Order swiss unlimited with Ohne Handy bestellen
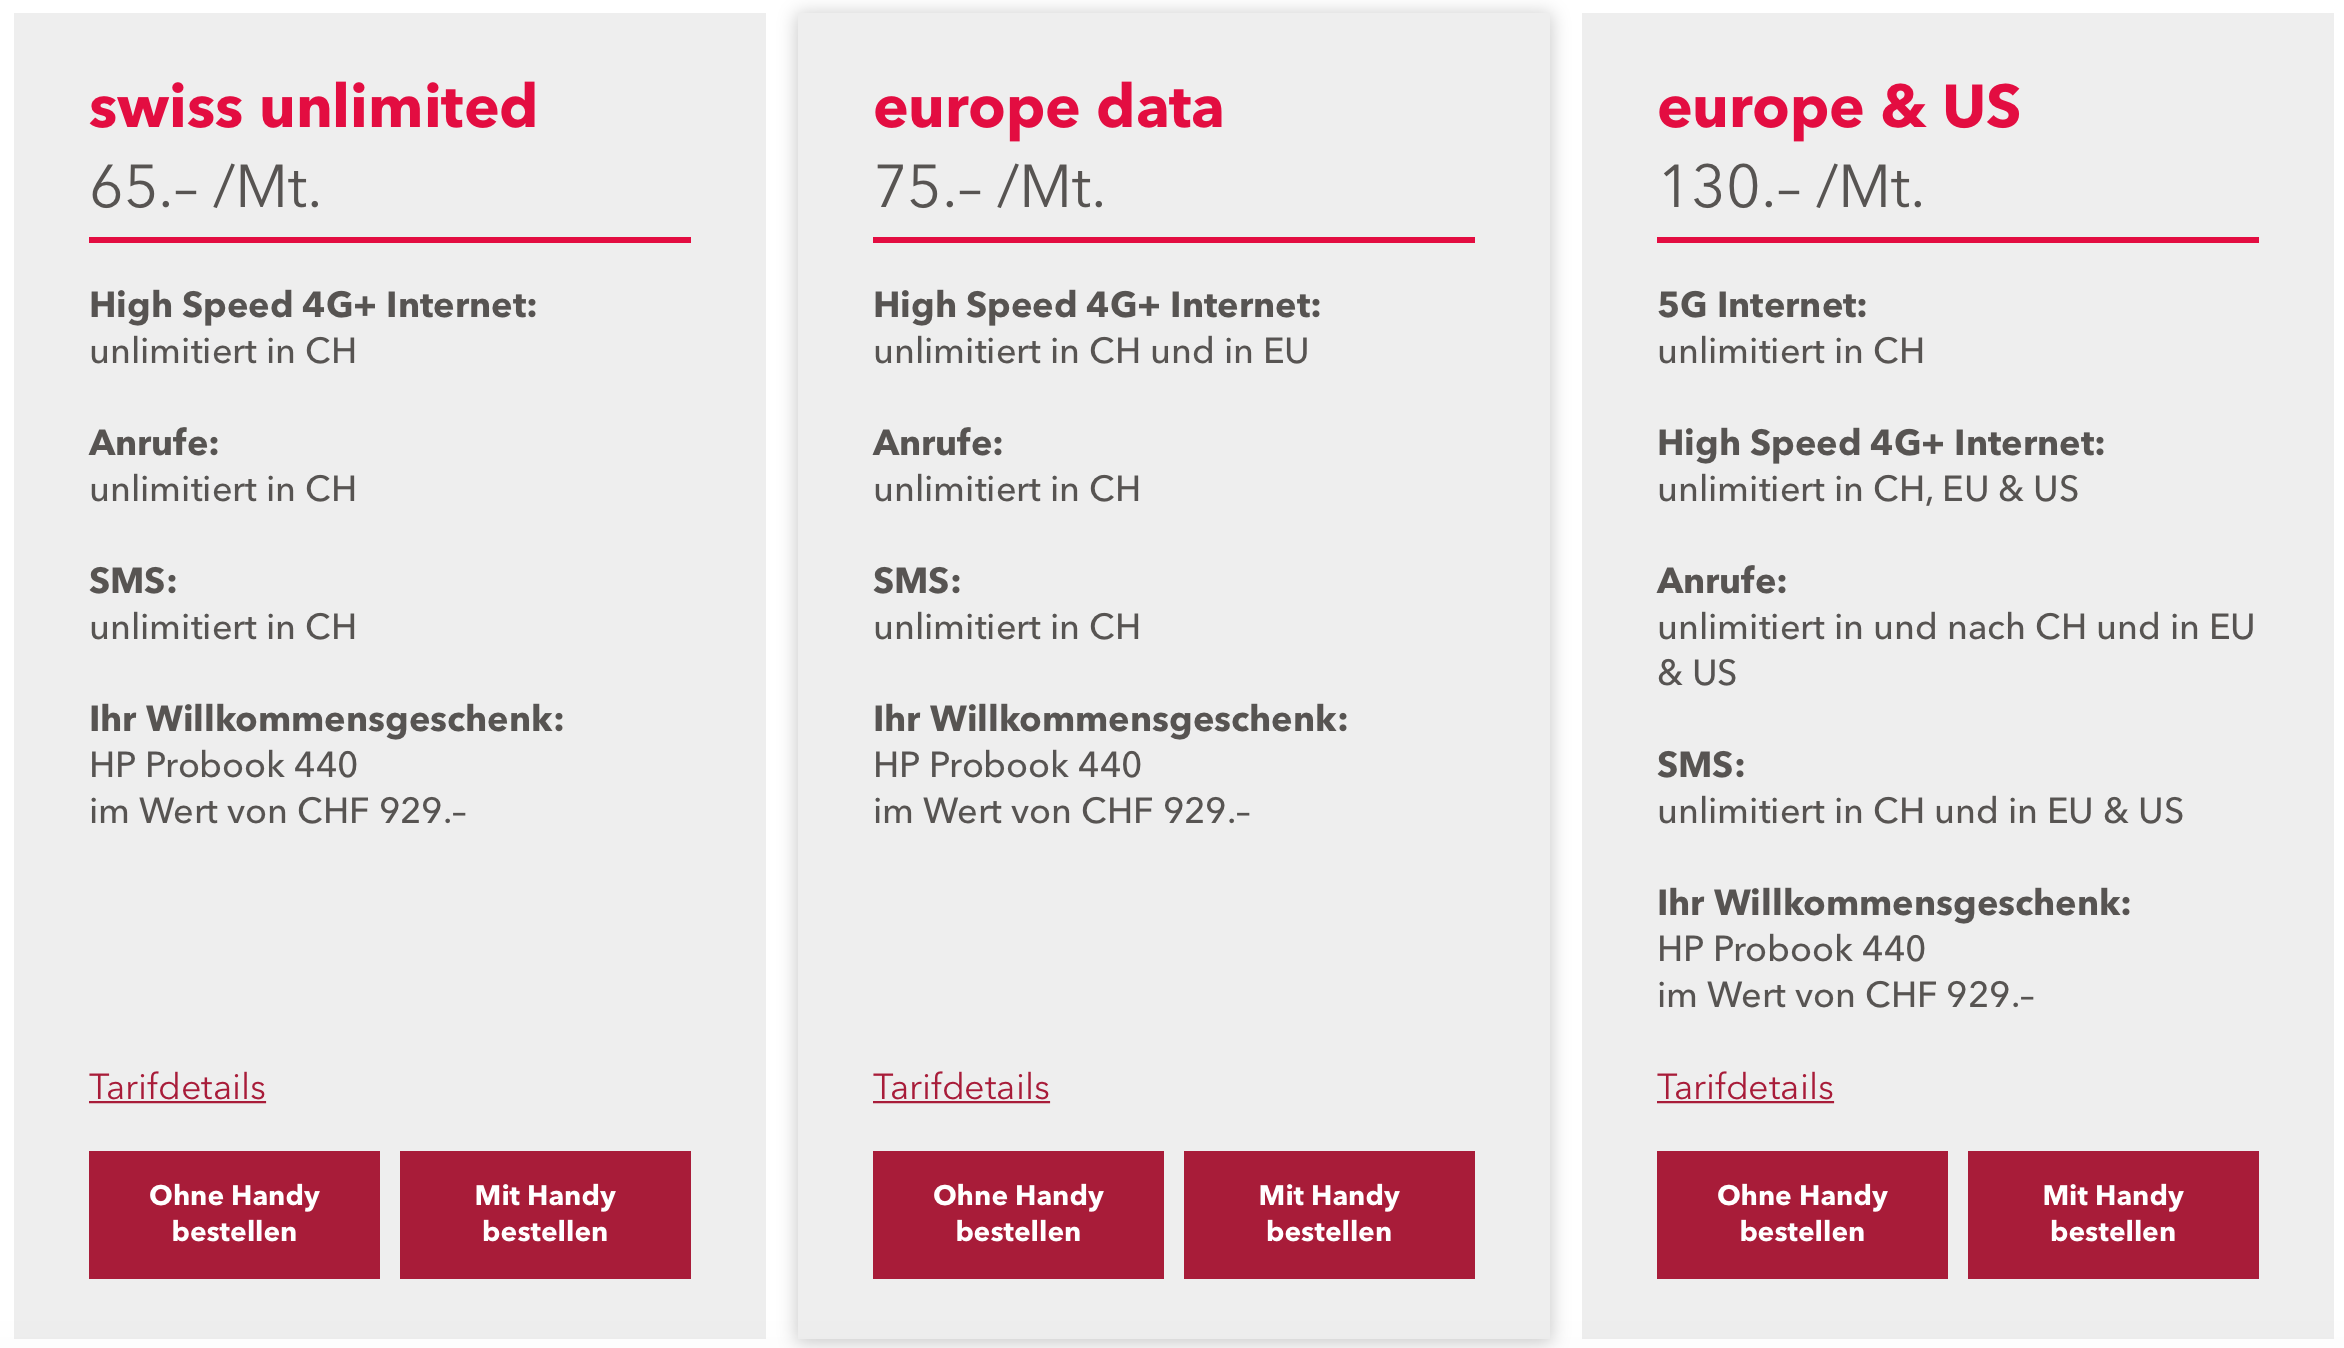The image size is (2344, 1348). [x=234, y=1214]
